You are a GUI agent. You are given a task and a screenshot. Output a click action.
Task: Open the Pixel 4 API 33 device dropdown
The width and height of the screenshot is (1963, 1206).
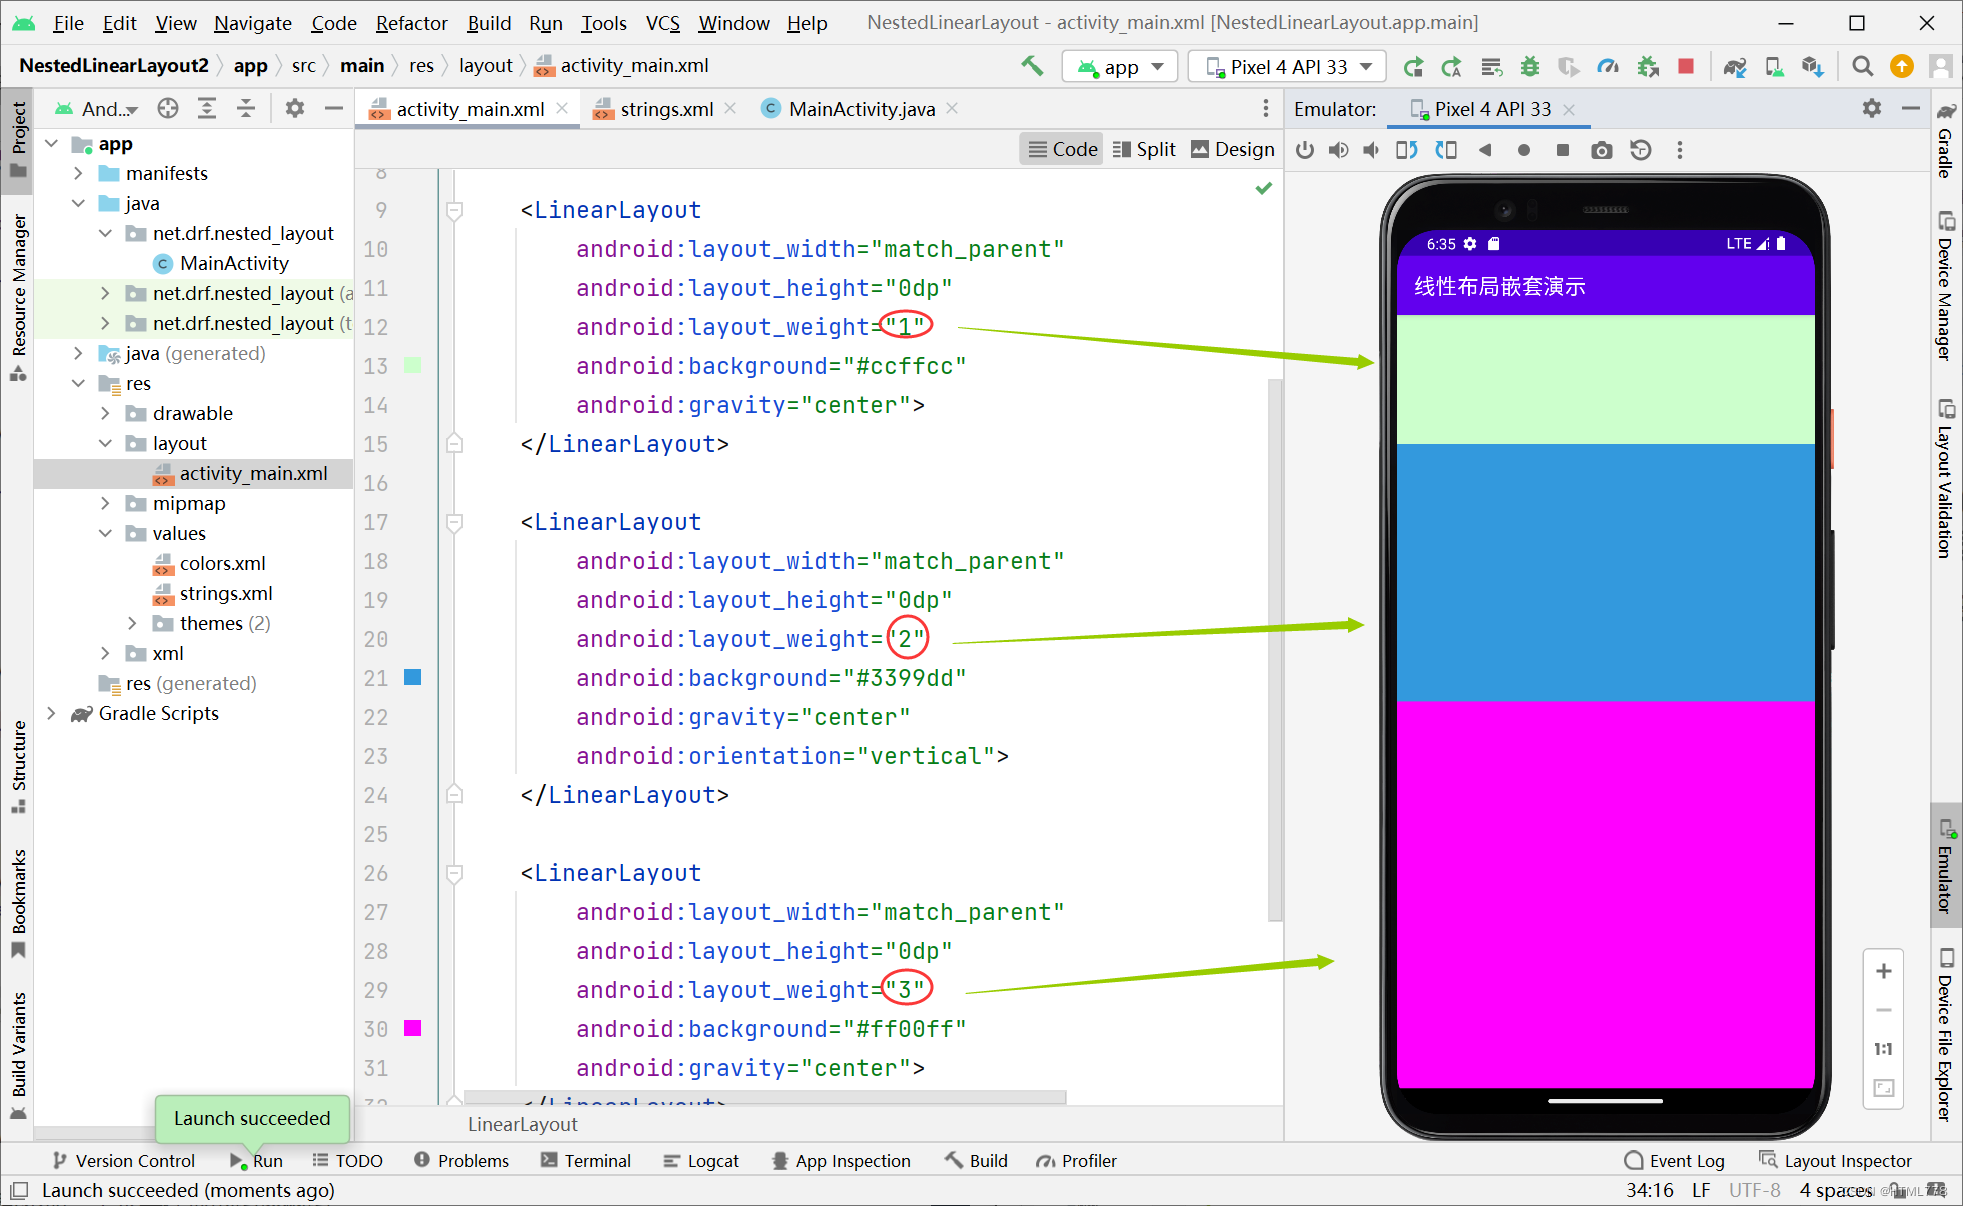[x=1288, y=67]
